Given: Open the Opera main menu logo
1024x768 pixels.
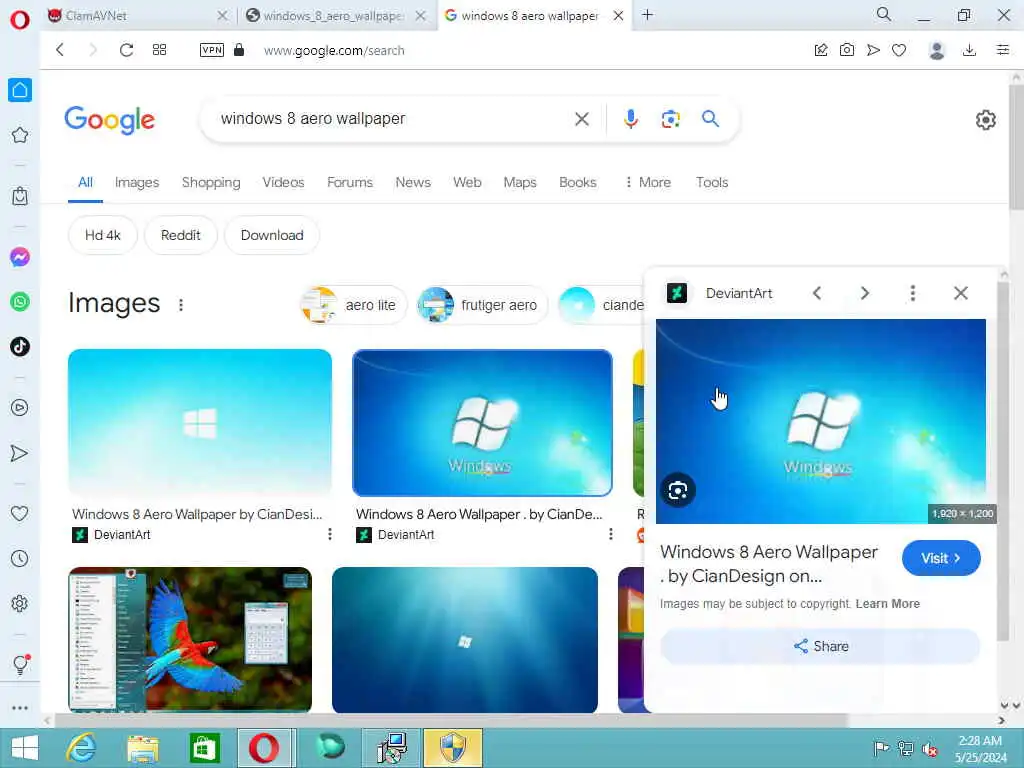Looking at the screenshot, I should coord(20,20).
